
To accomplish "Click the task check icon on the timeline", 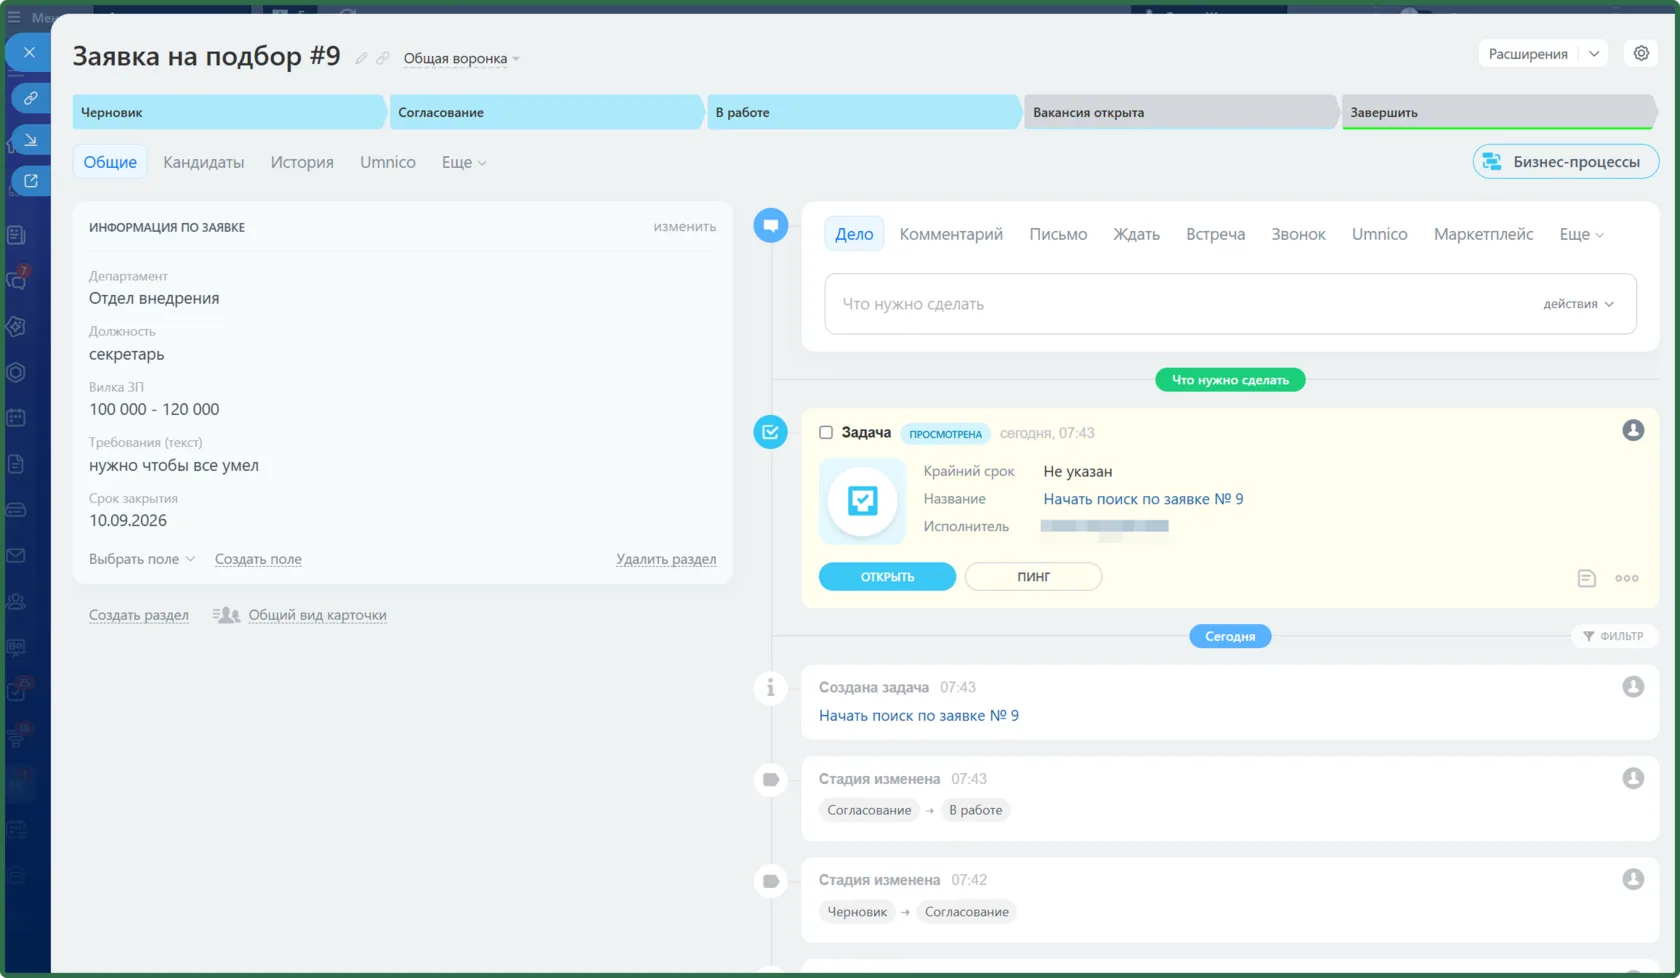I will (770, 432).
